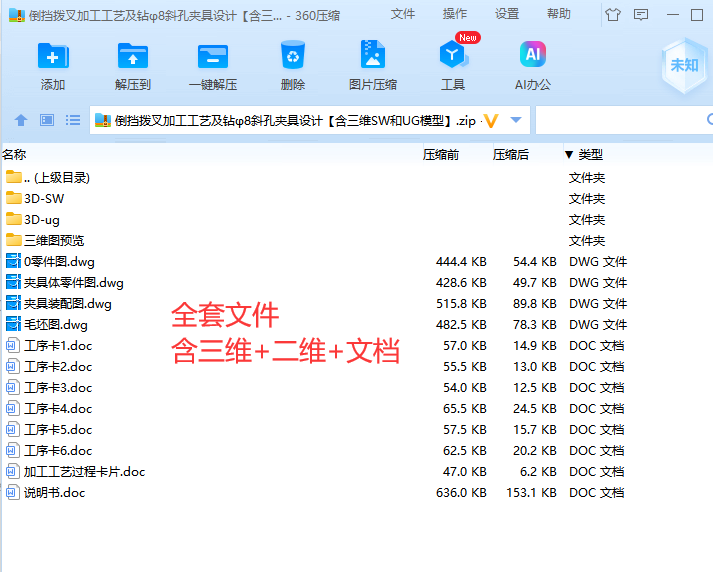Open the 图片压缩 image compression tool
713x572 pixels.
372,55
